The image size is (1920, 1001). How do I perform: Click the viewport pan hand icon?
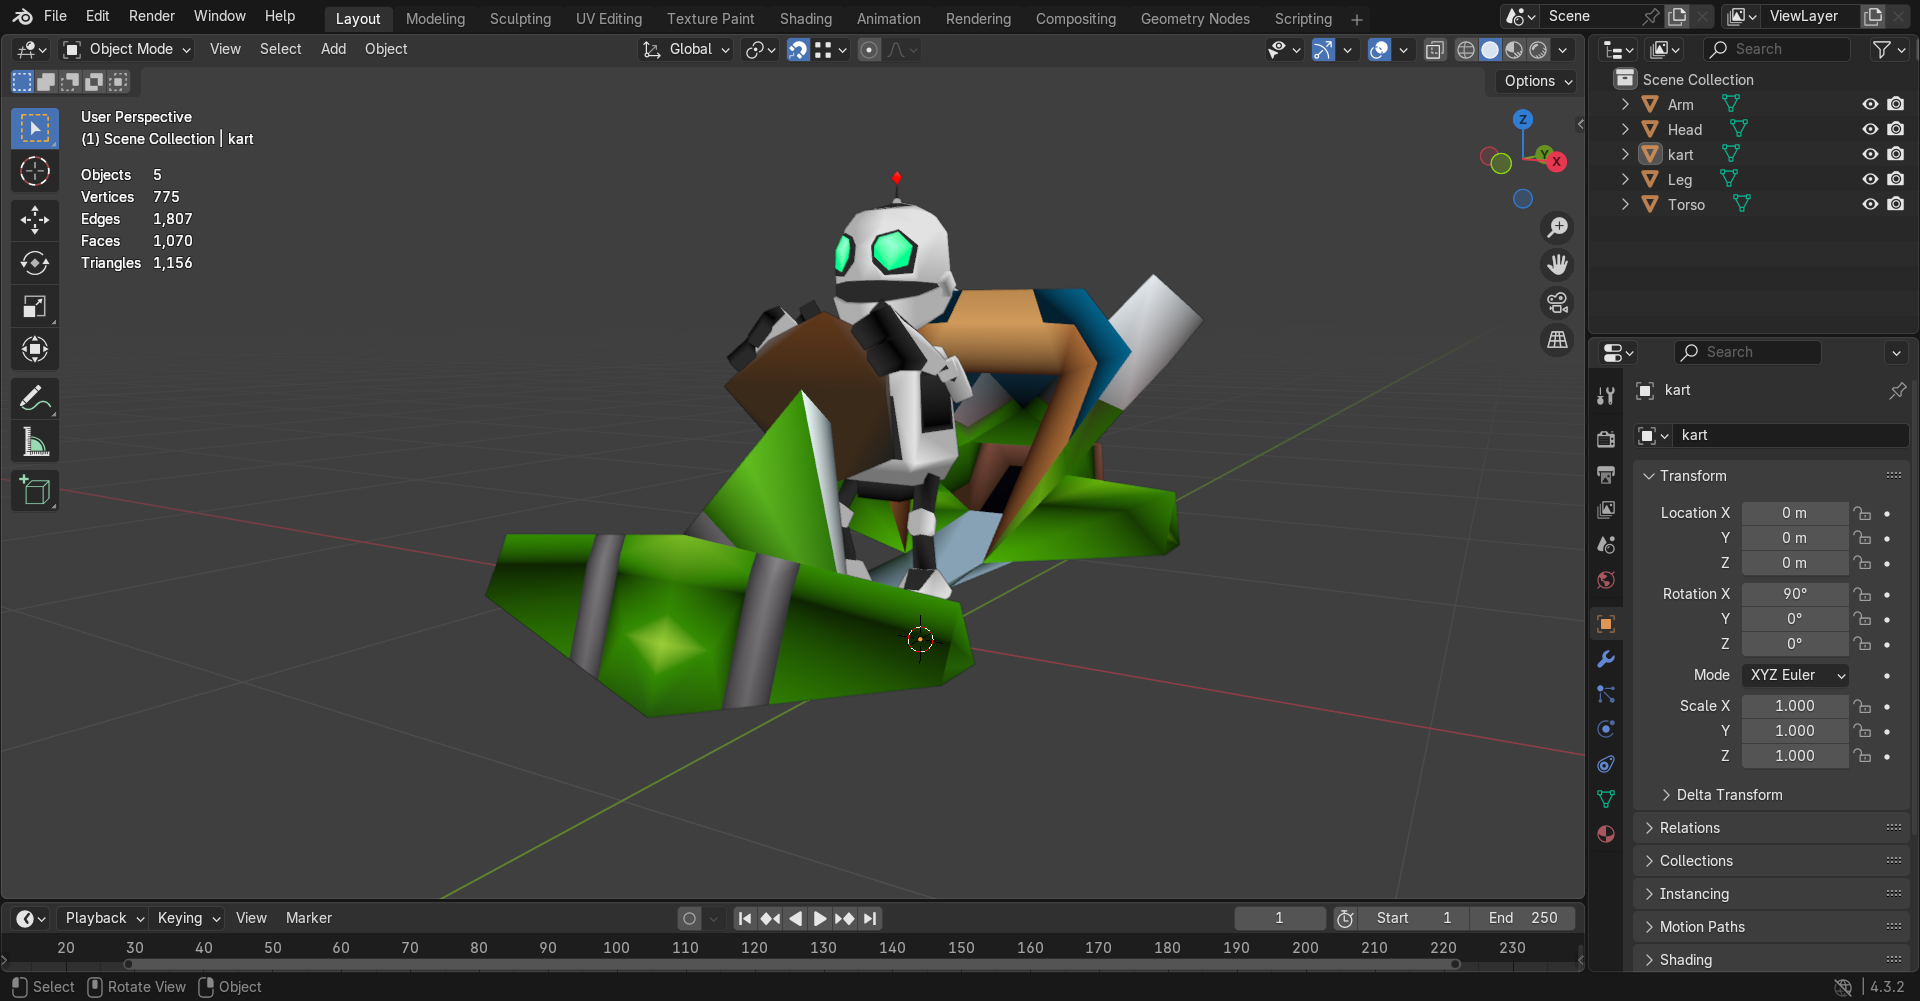pos(1557,265)
